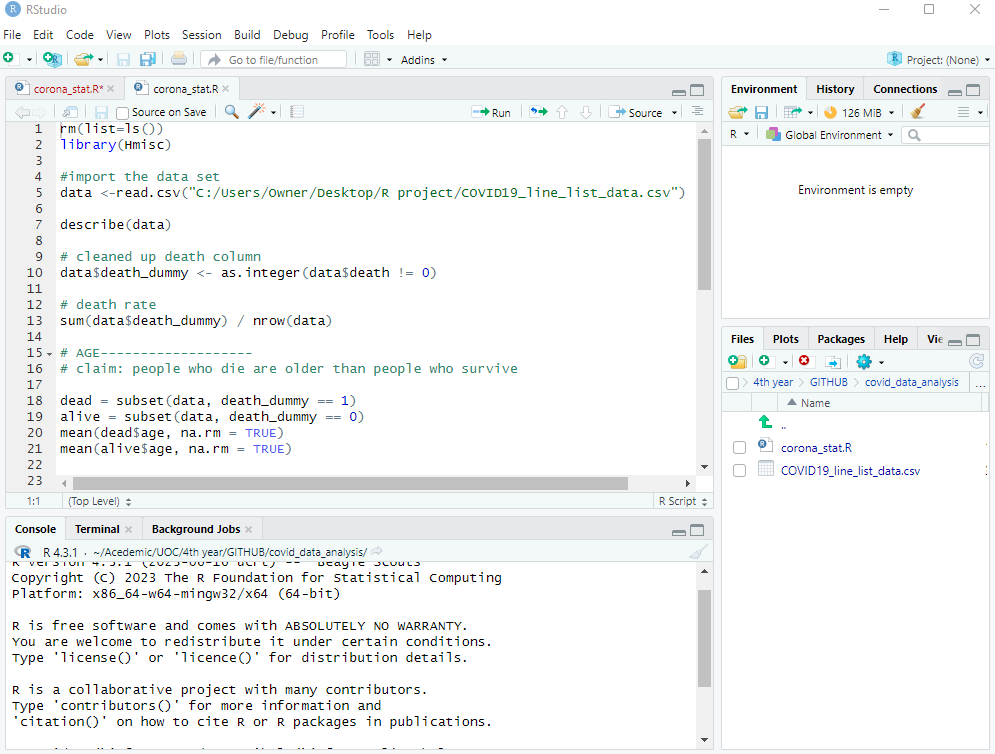
Task: Save workspace icon in Environment pane
Action: (761, 112)
